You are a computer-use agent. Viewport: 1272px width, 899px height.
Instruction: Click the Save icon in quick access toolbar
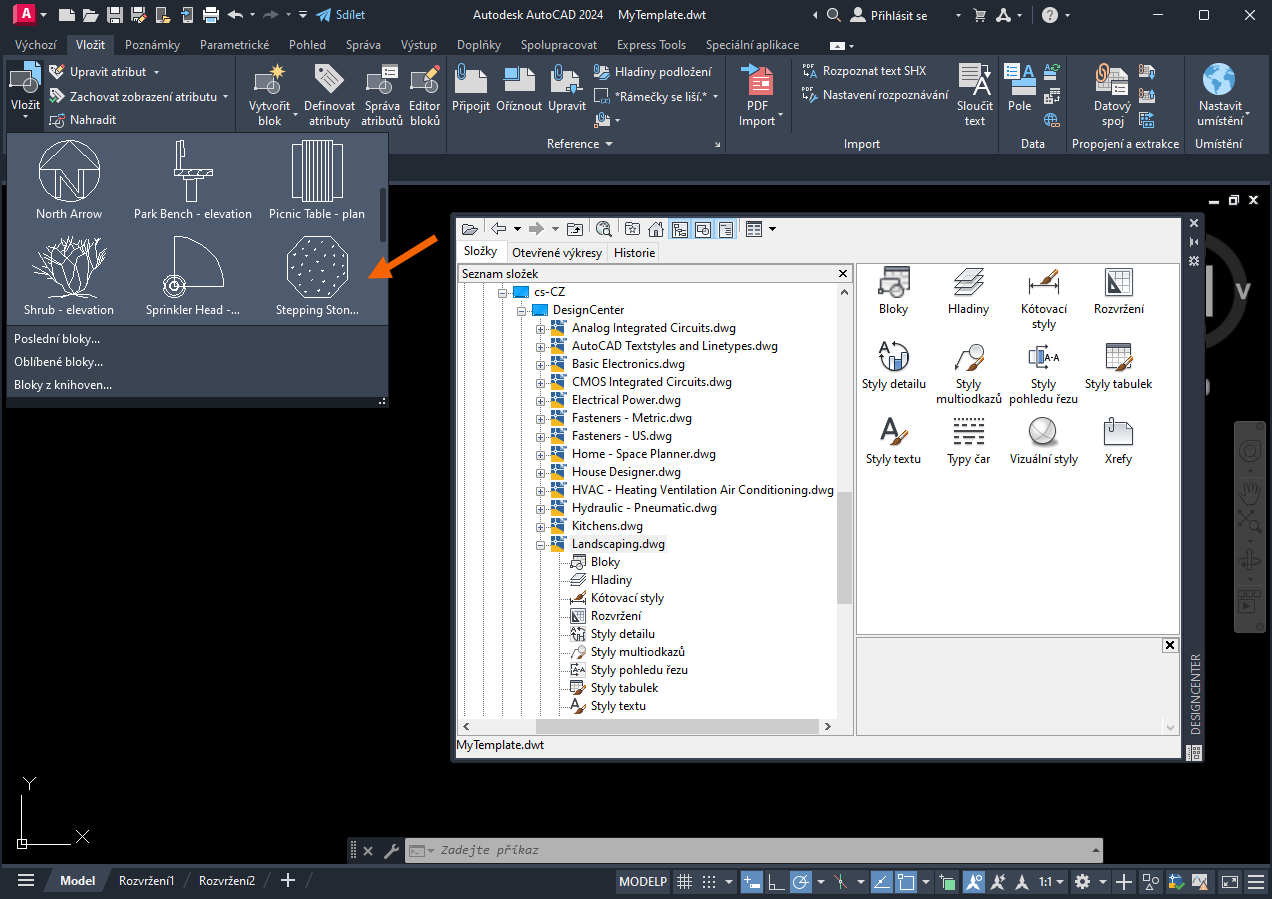pos(115,15)
